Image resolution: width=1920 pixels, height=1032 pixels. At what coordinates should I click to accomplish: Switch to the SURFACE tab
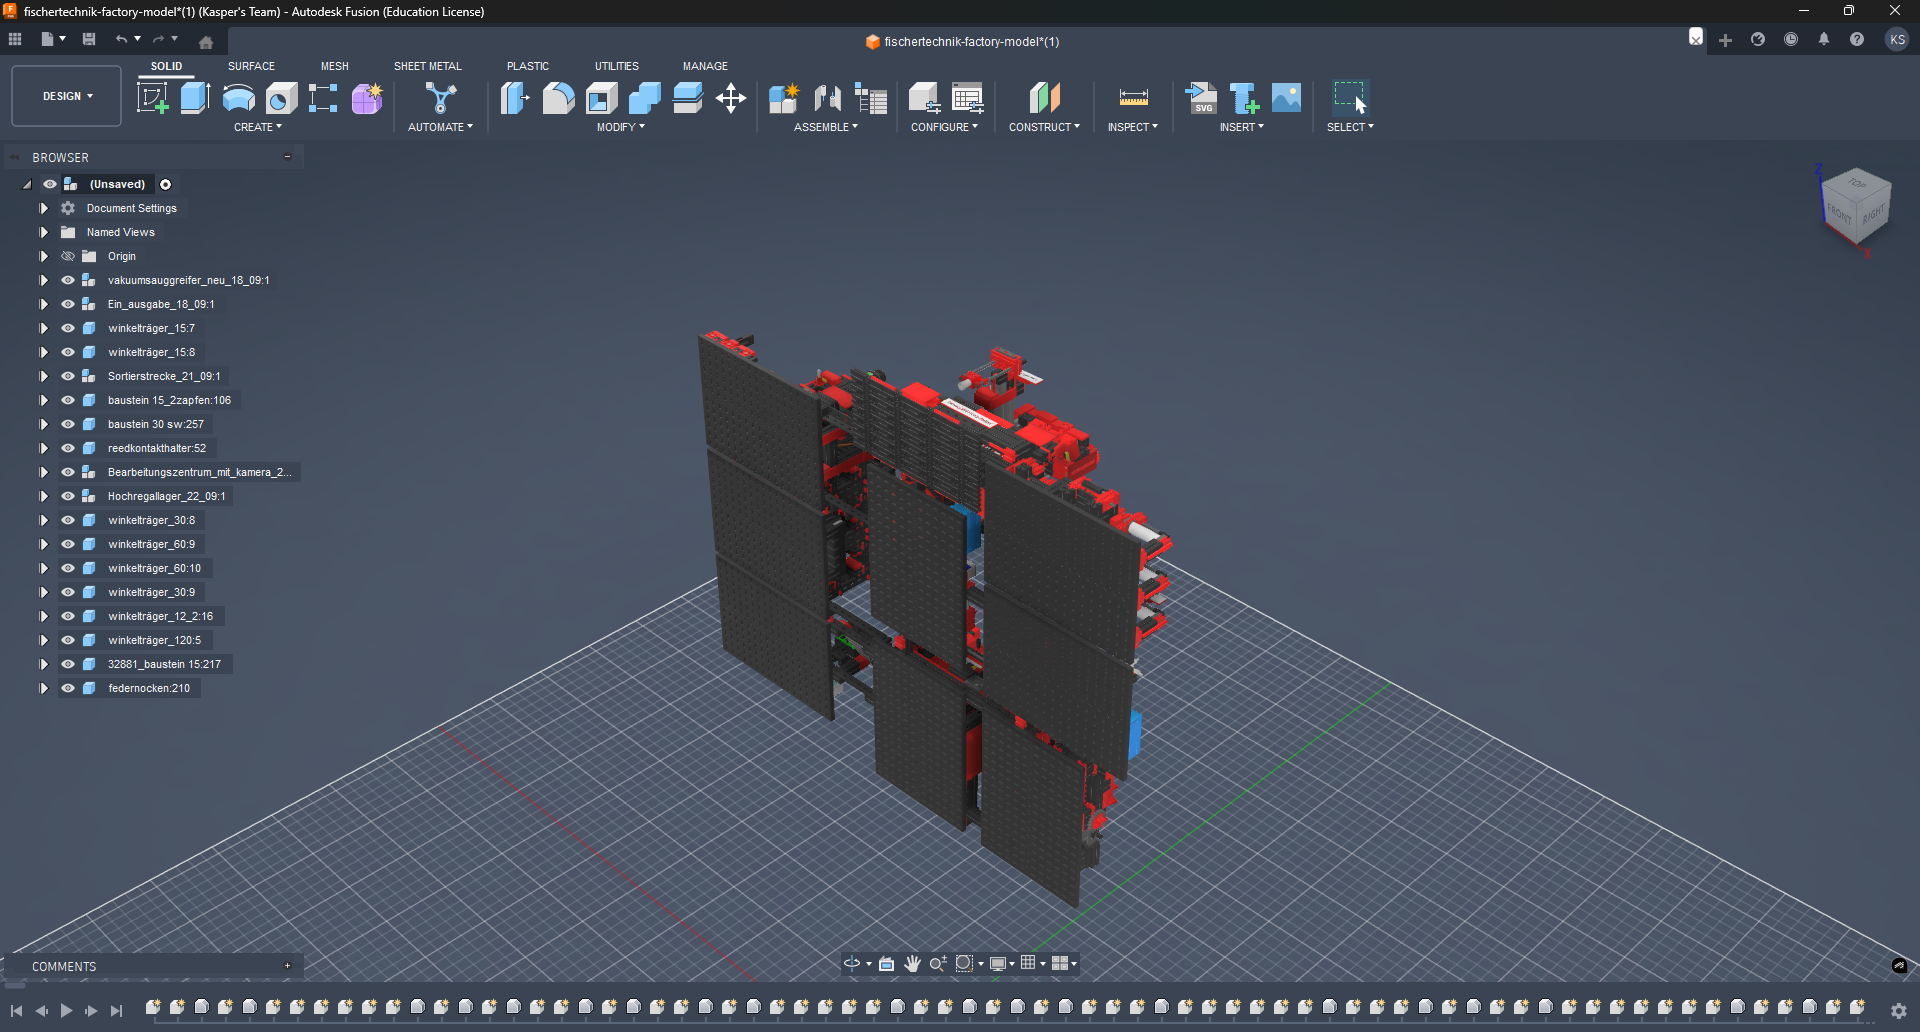[x=251, y=66]
